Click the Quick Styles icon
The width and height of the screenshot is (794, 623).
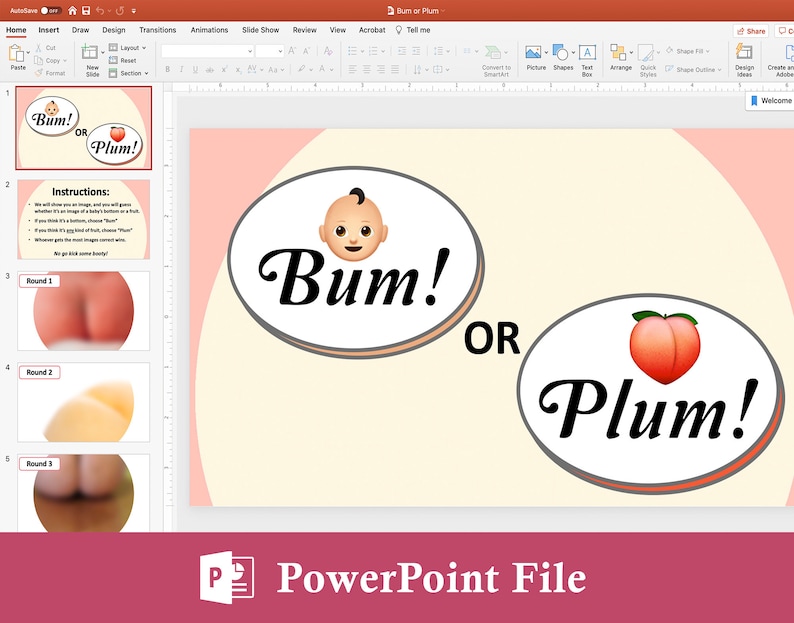click(646, 53)
